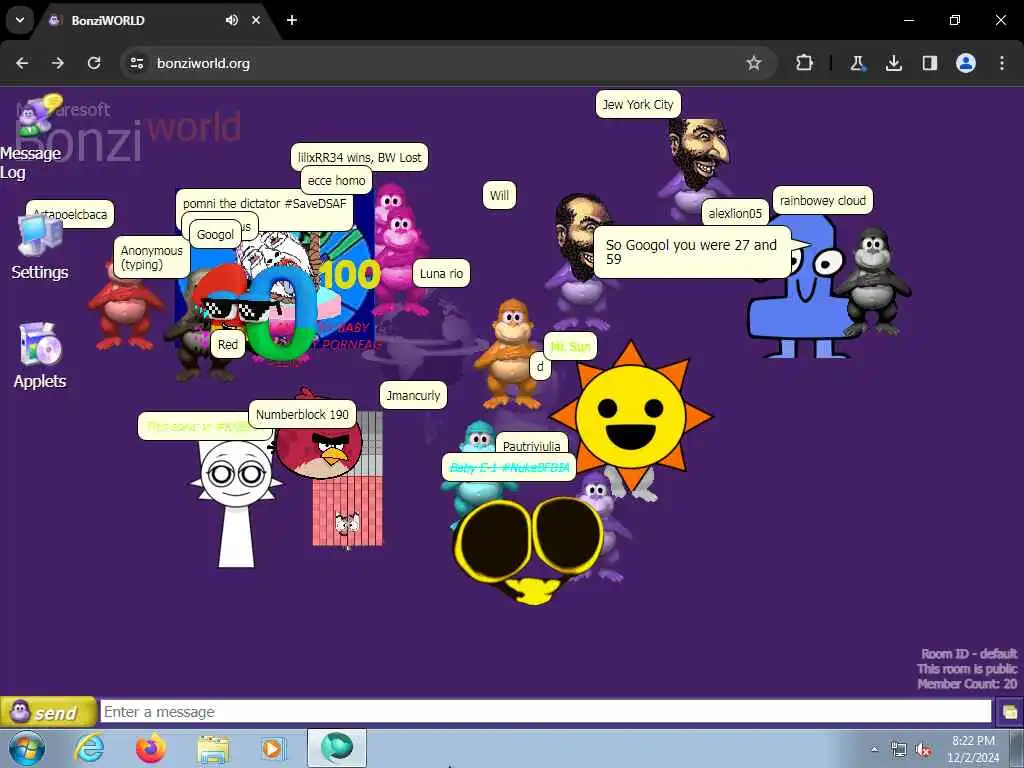This screenshot has width=1024, height=768.
Task: Open the browser extensions puzzle icon
Action: (804, 63)
